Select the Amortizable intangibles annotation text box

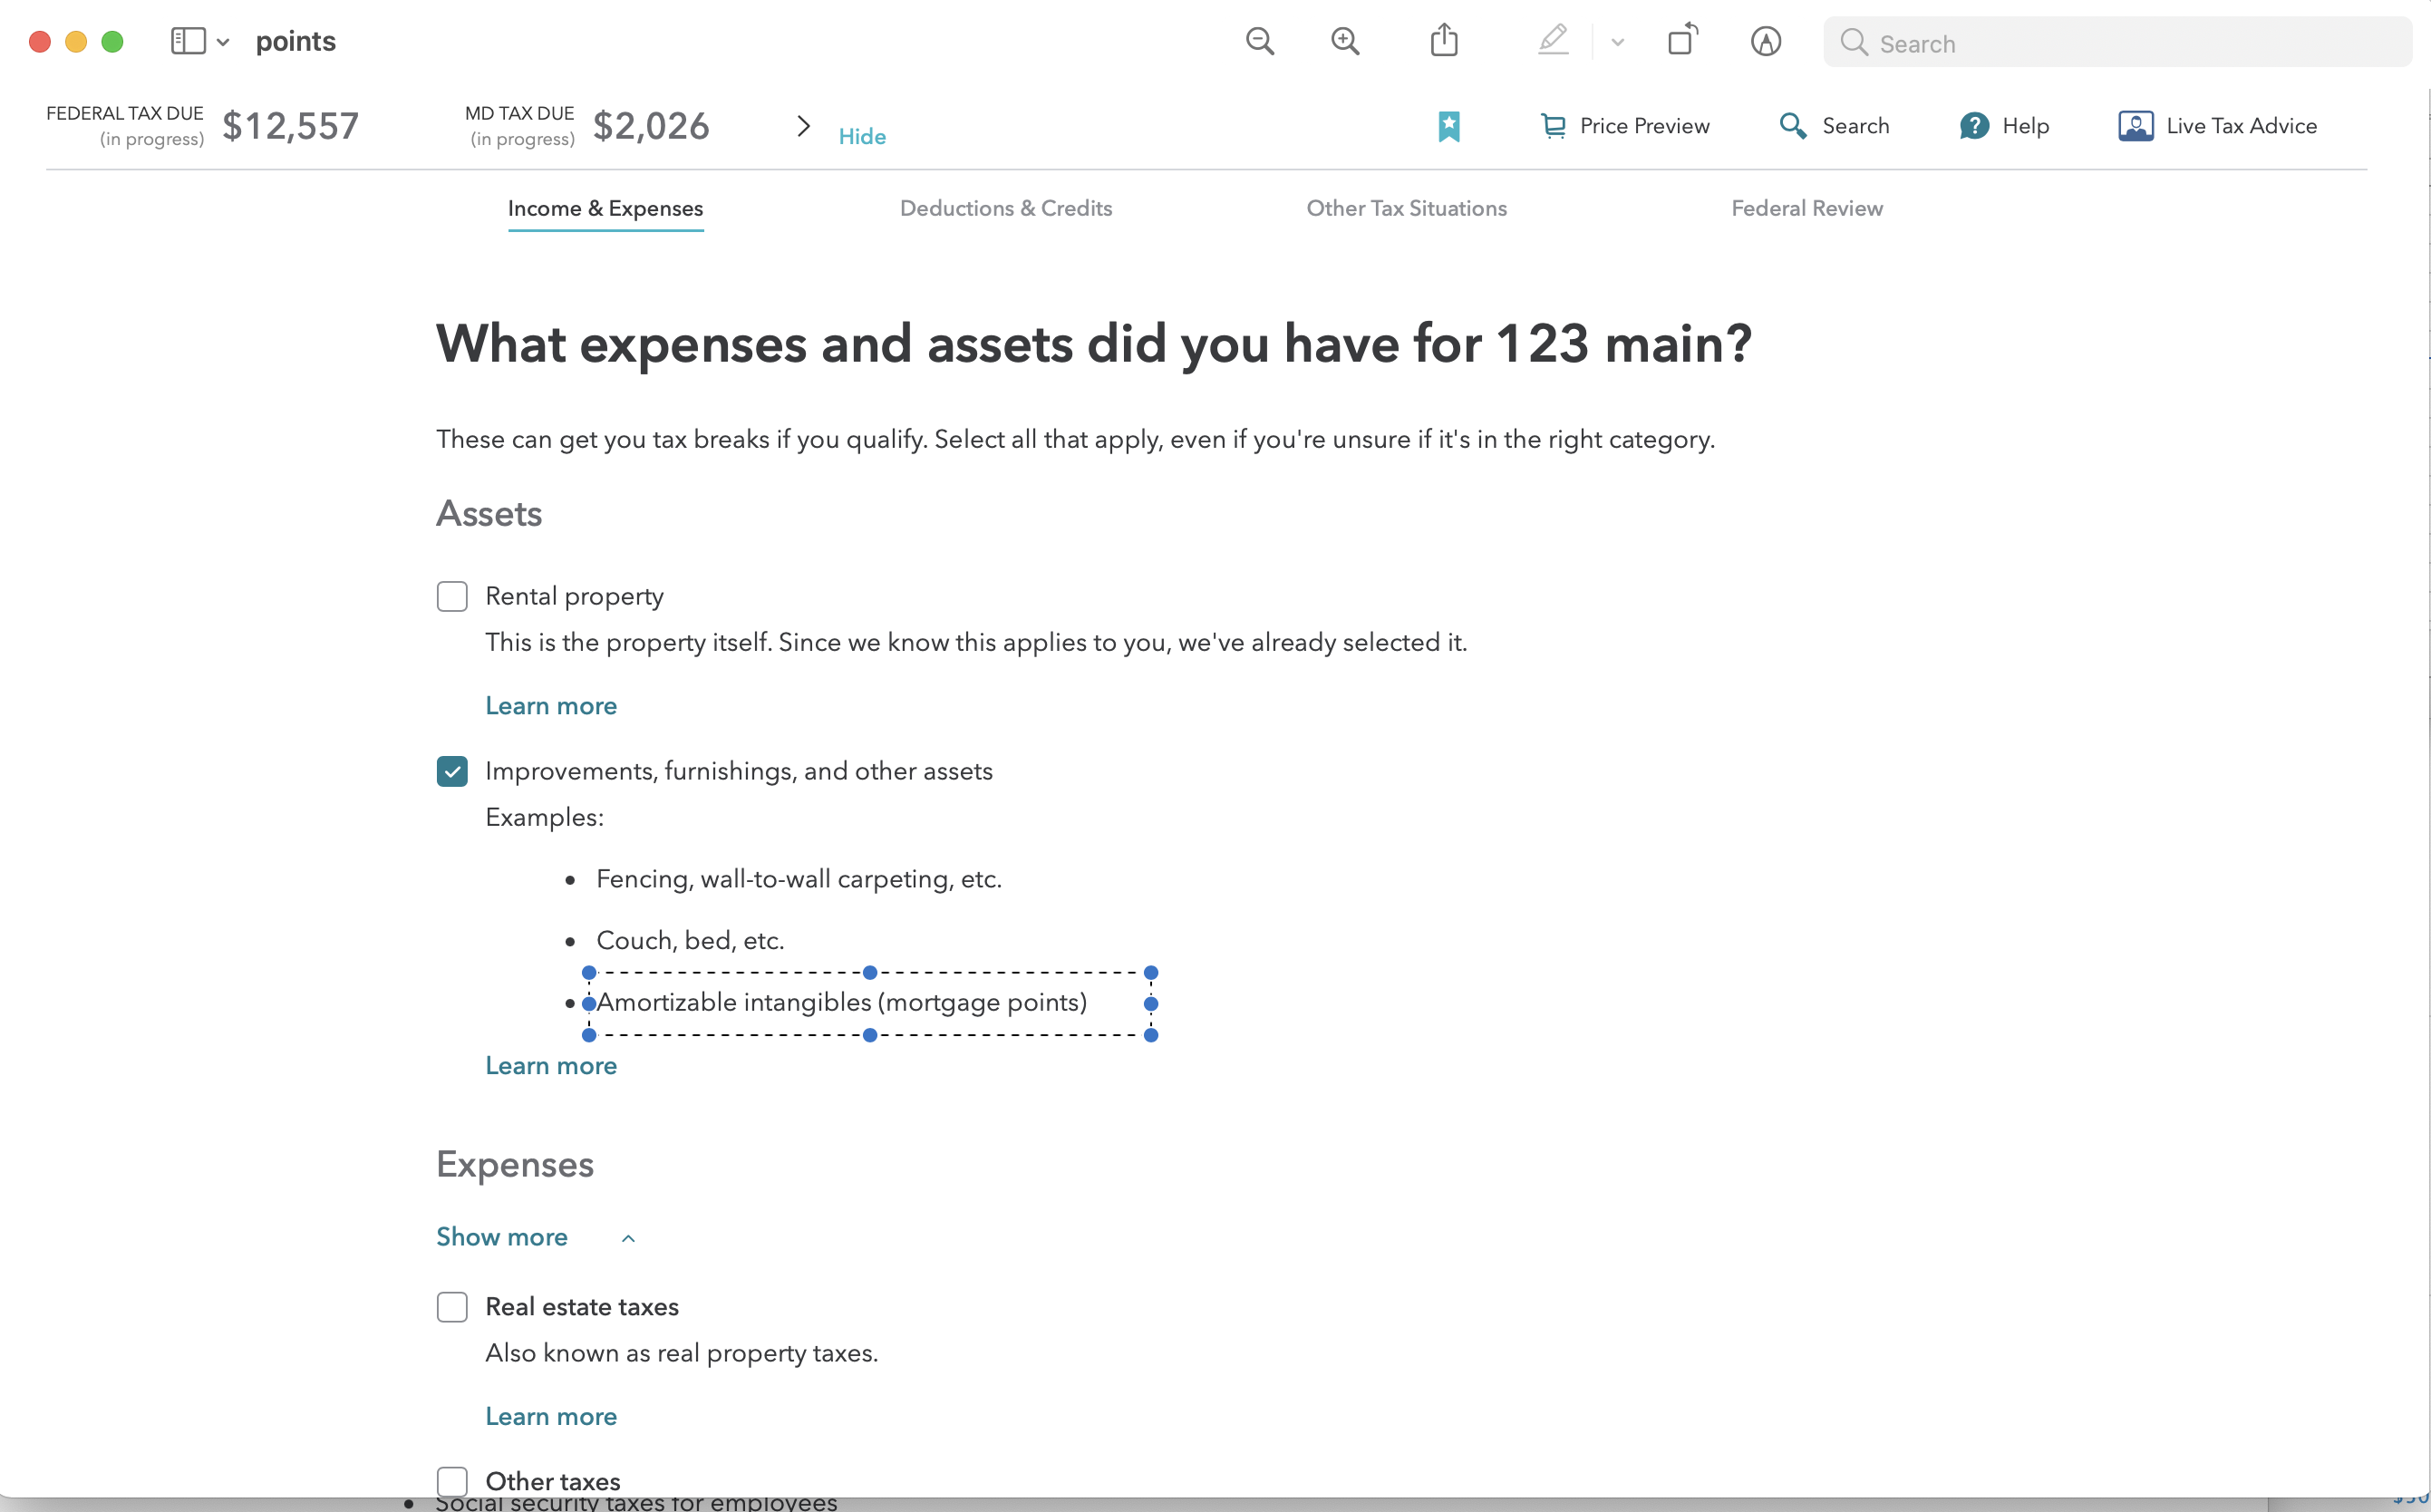tap(870, 1003)
